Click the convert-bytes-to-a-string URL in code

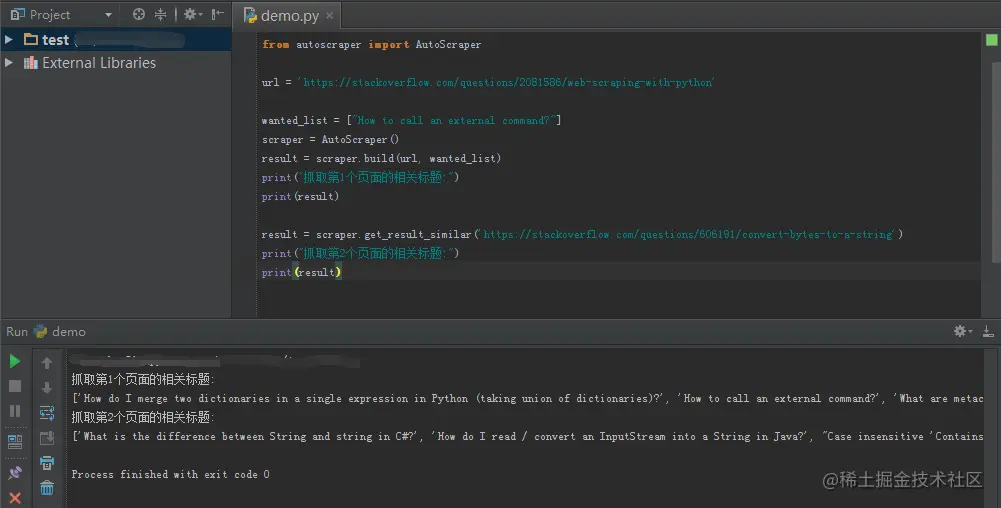(689, 234)
